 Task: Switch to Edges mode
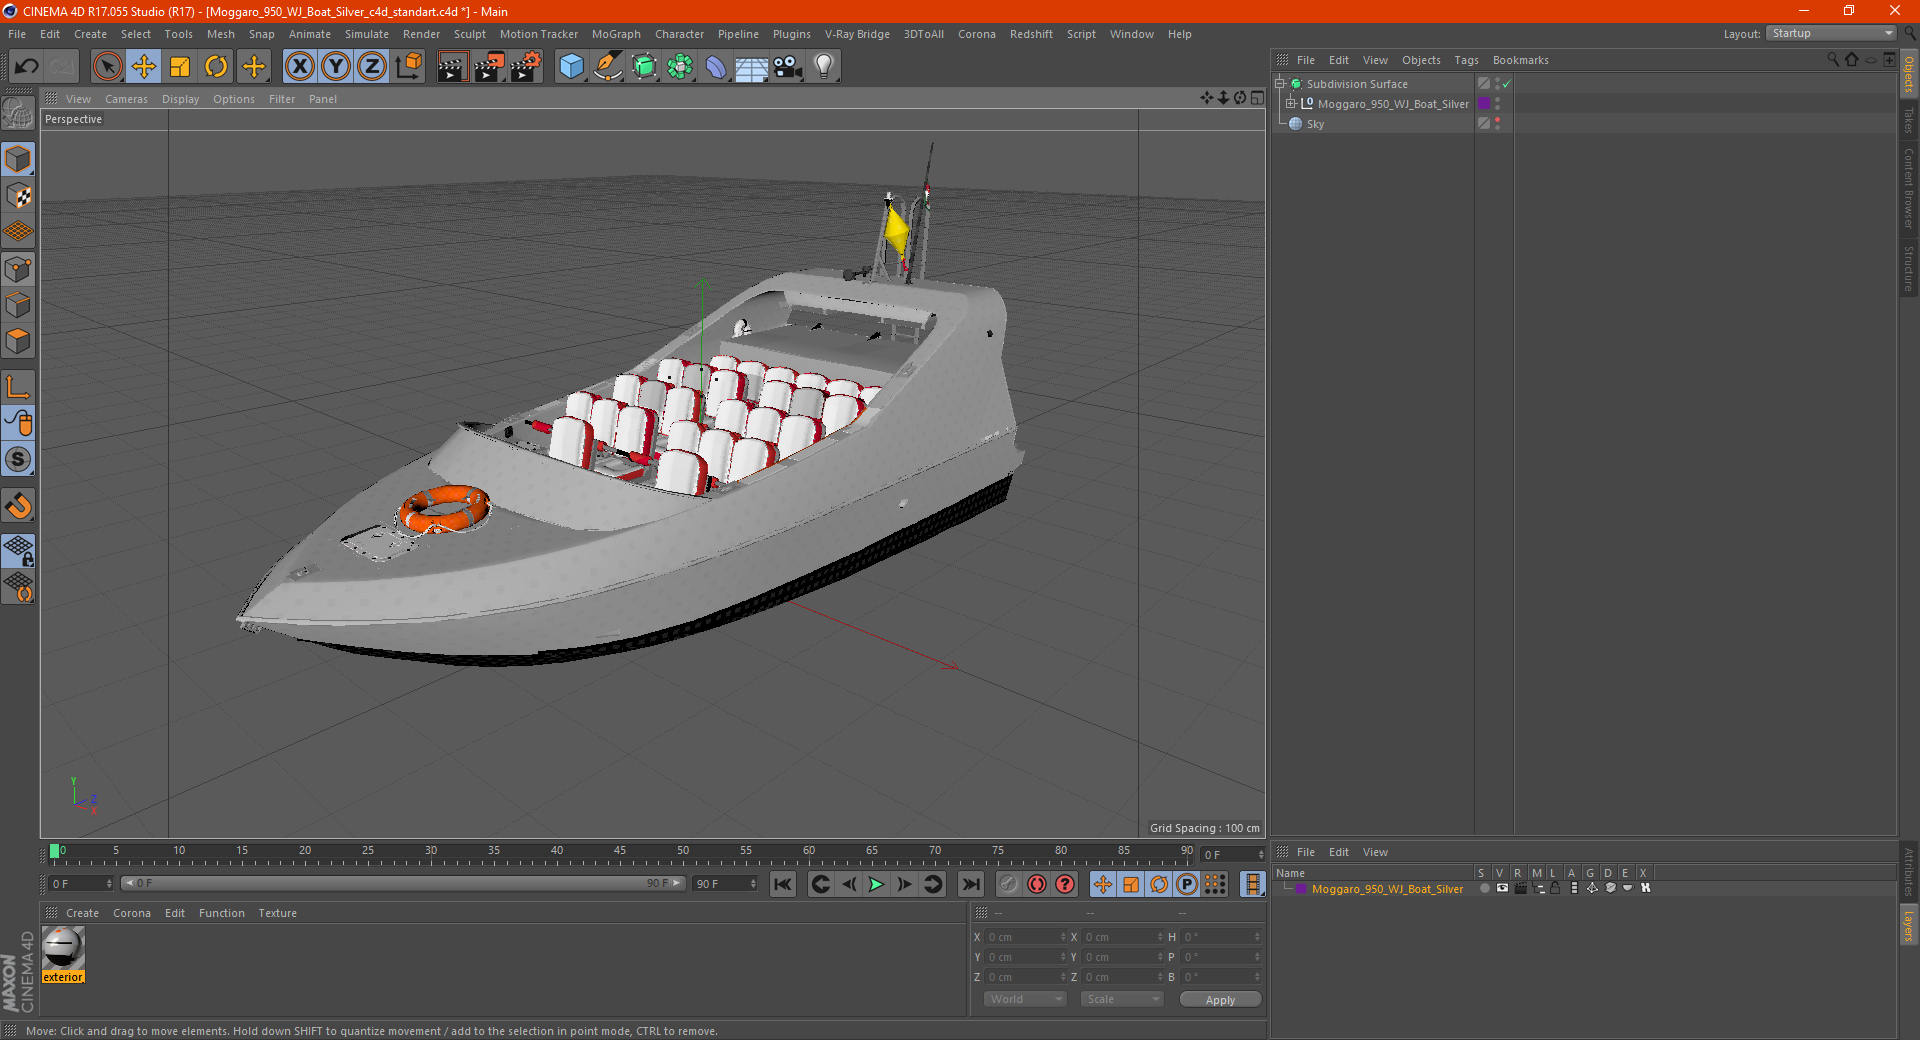(x=18, y=305)
